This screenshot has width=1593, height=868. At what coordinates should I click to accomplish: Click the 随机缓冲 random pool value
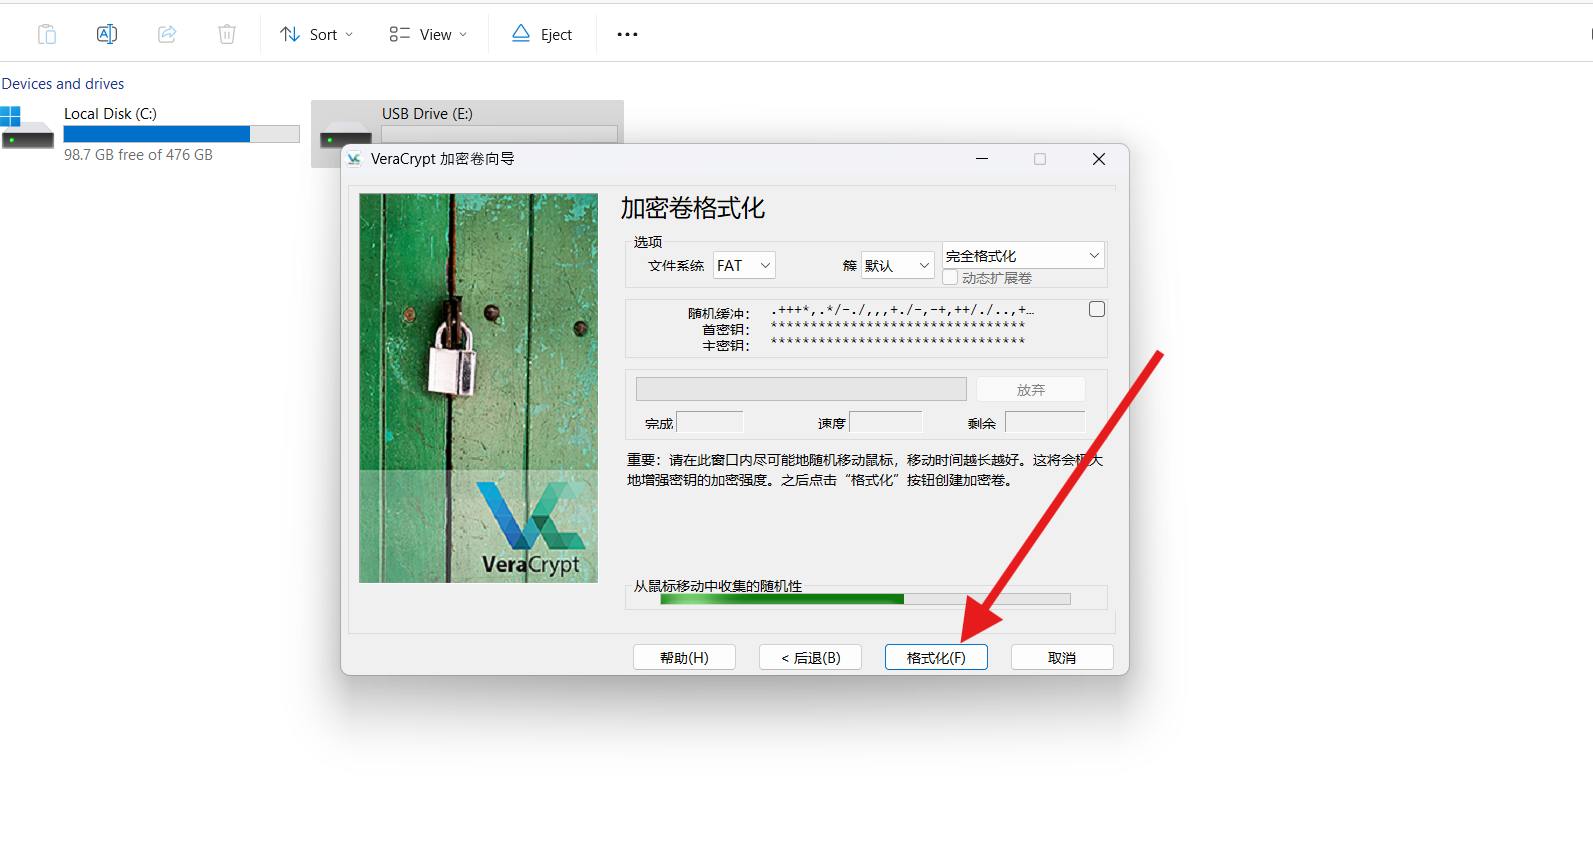coord(903,311)
